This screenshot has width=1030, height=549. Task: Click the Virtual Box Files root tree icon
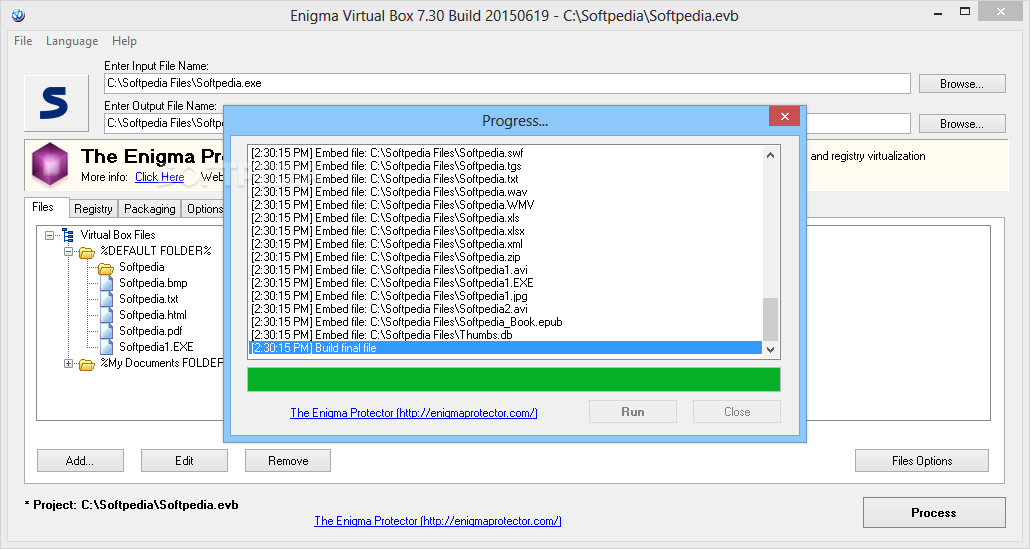68,235
